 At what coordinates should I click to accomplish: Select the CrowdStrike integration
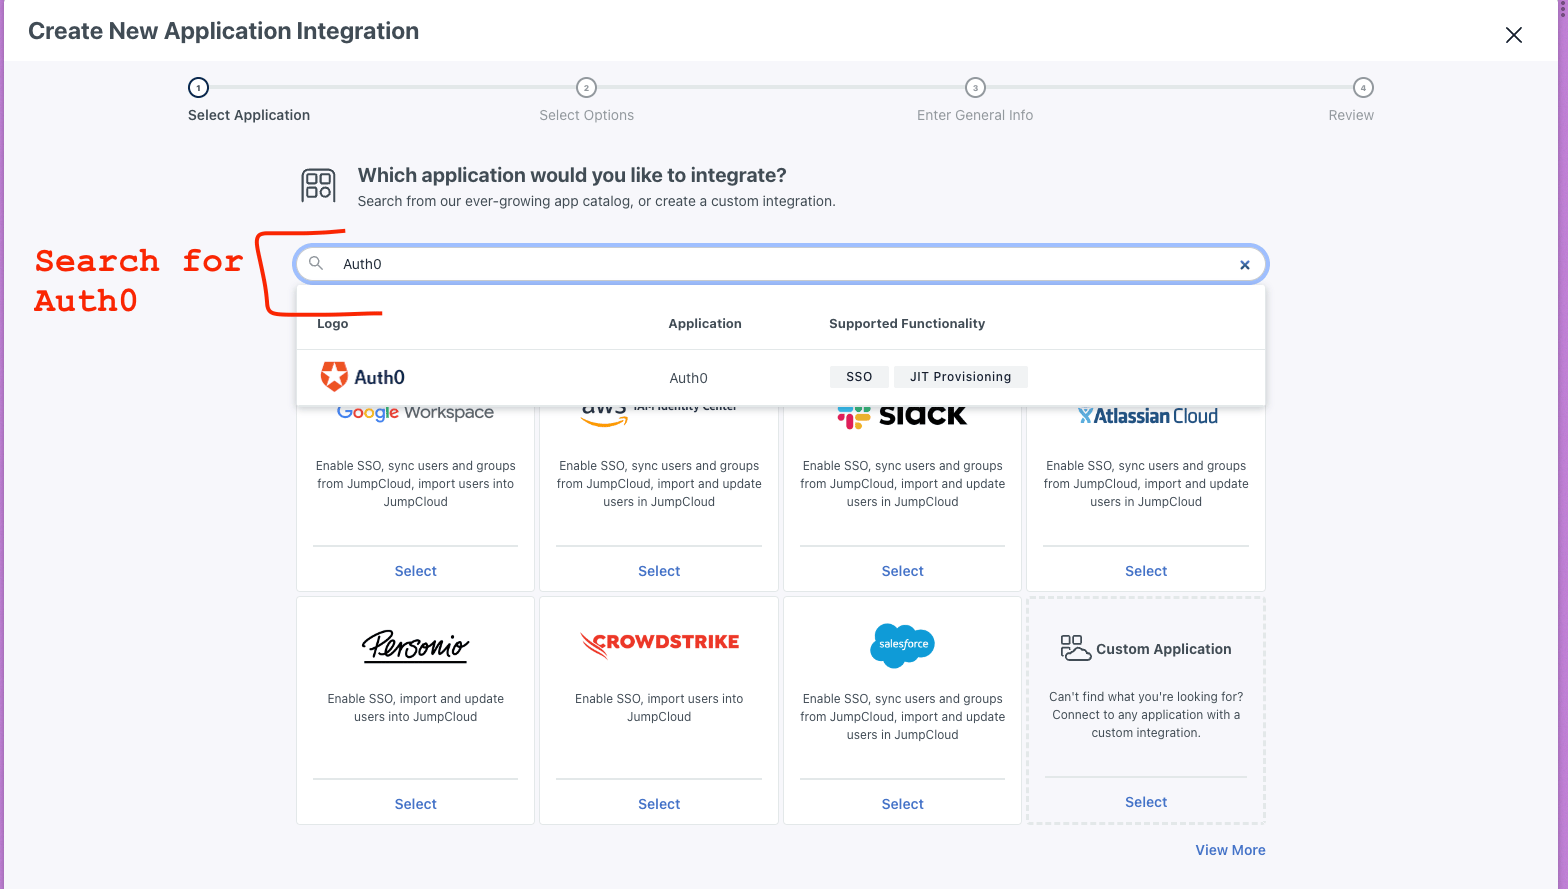click(x=659, y=804)
